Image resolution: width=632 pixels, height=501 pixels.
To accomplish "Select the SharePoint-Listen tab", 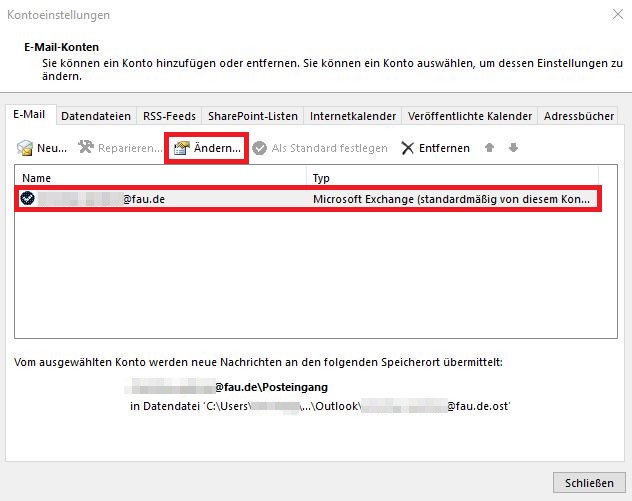I will coord(252,116).
